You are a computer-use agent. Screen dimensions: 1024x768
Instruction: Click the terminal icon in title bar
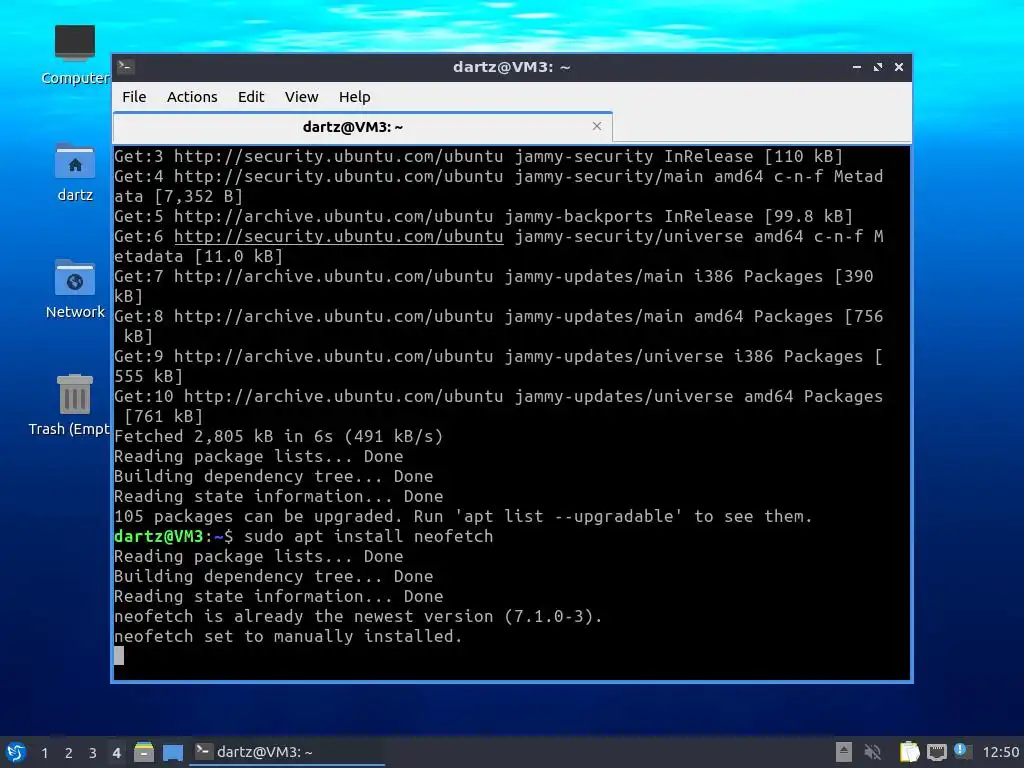click(125, 67)
